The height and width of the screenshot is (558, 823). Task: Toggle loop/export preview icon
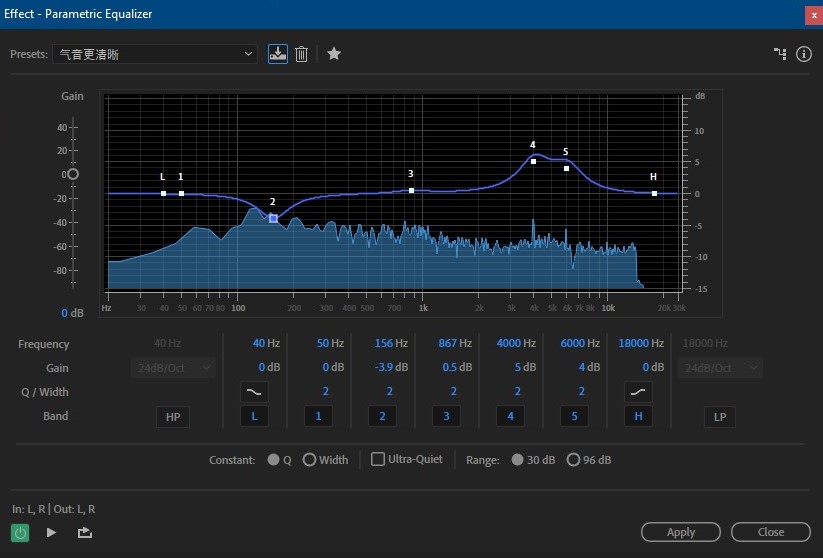tap(85, 533)
